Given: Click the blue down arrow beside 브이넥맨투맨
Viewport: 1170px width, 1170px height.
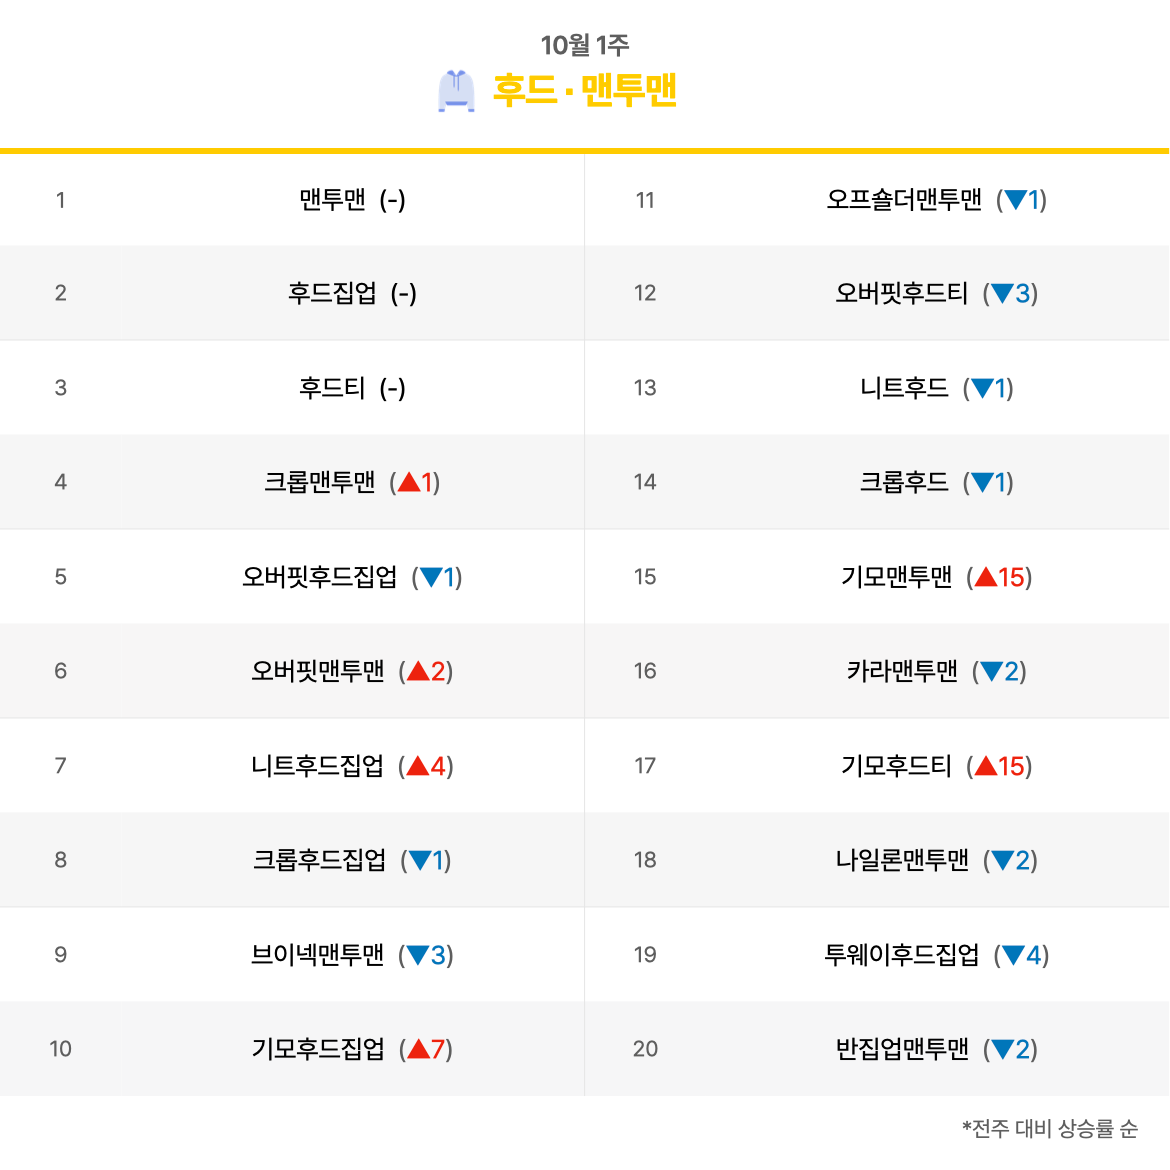Looking at the screenshot, I should [x=418, y=954].
